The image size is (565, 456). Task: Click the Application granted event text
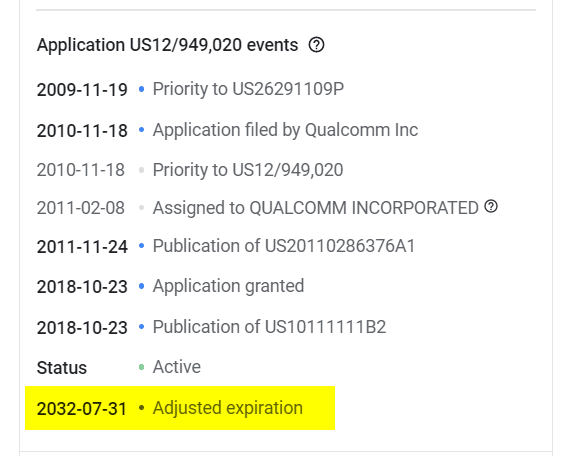[228, 286]
